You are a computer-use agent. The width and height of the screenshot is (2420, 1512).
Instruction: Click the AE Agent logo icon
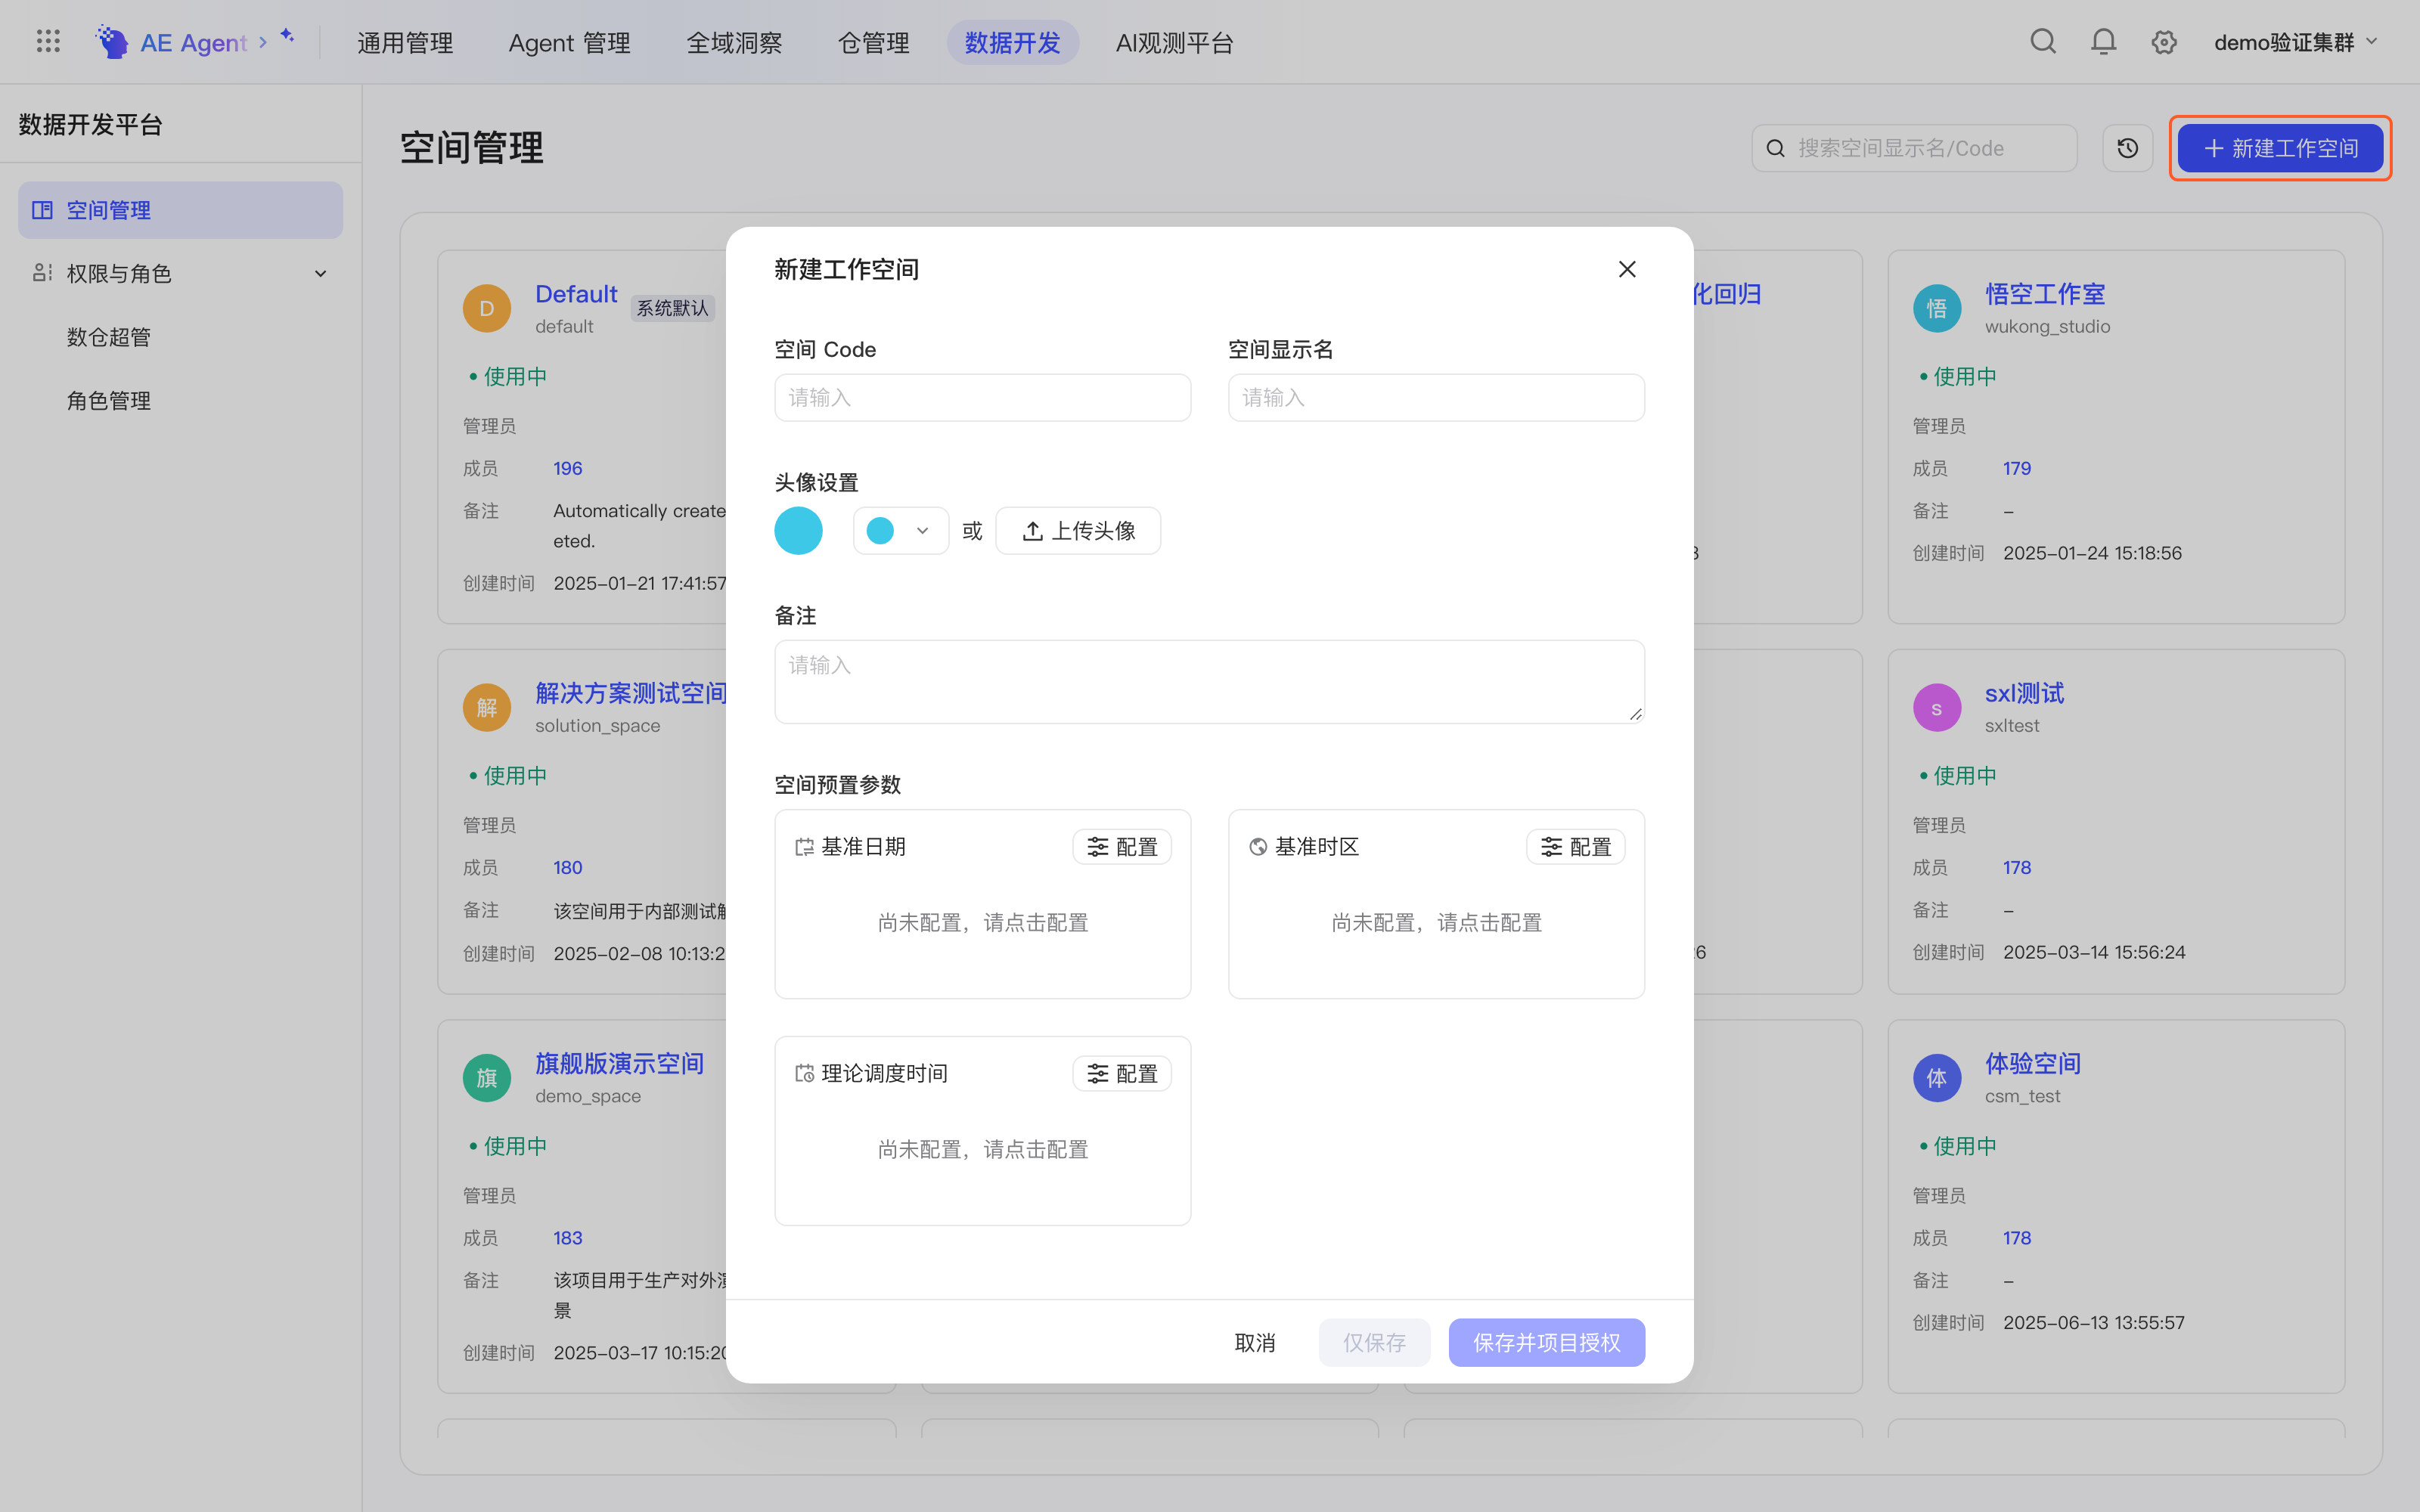111,41
